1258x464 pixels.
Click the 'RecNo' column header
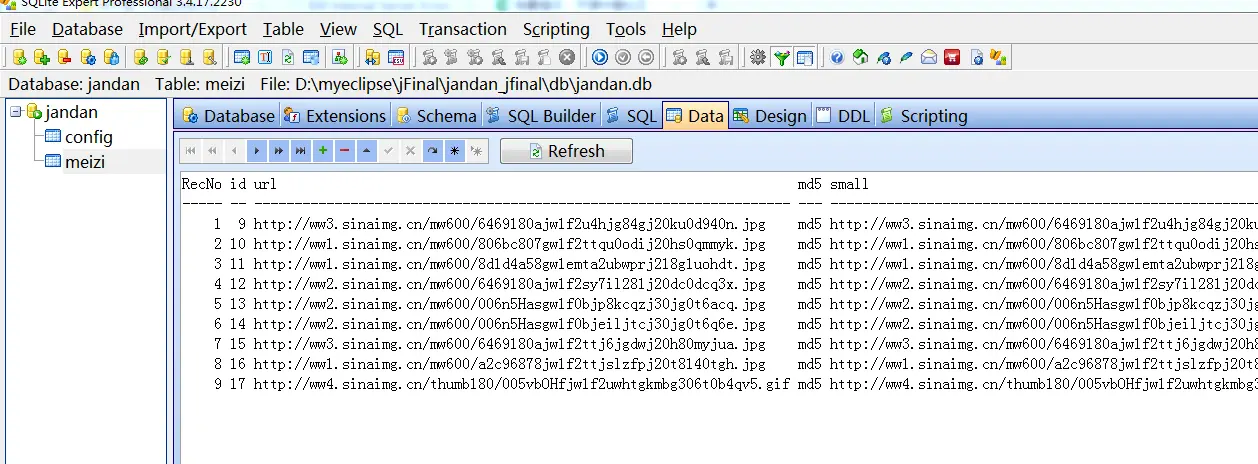[x=201, y=184]
